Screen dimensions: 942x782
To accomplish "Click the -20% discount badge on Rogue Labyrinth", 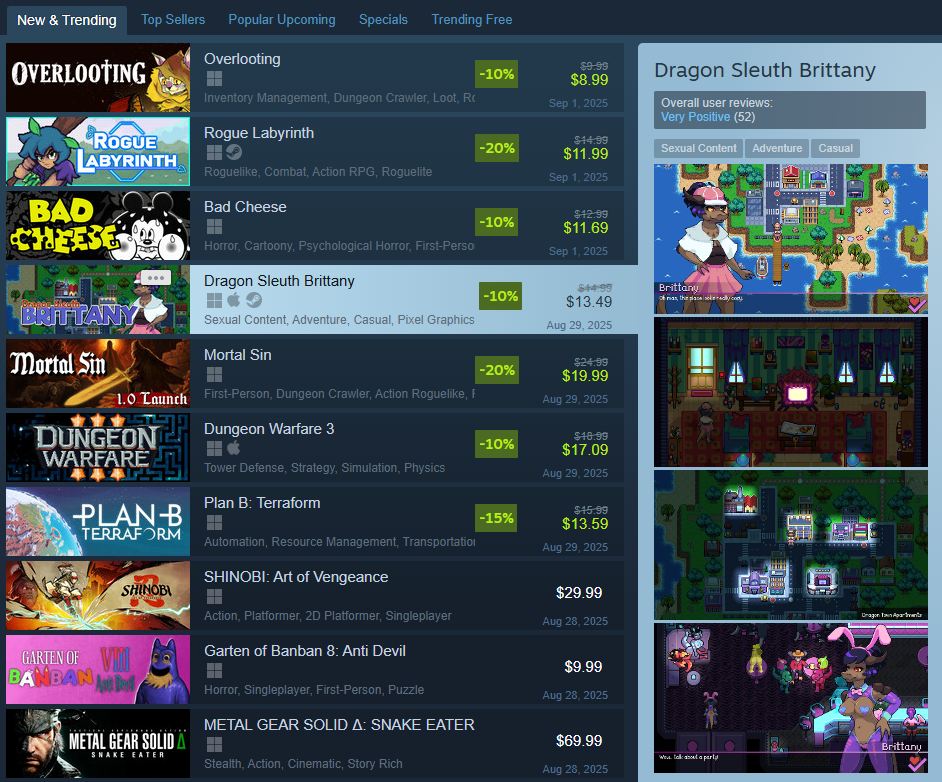I will [497, 148].
